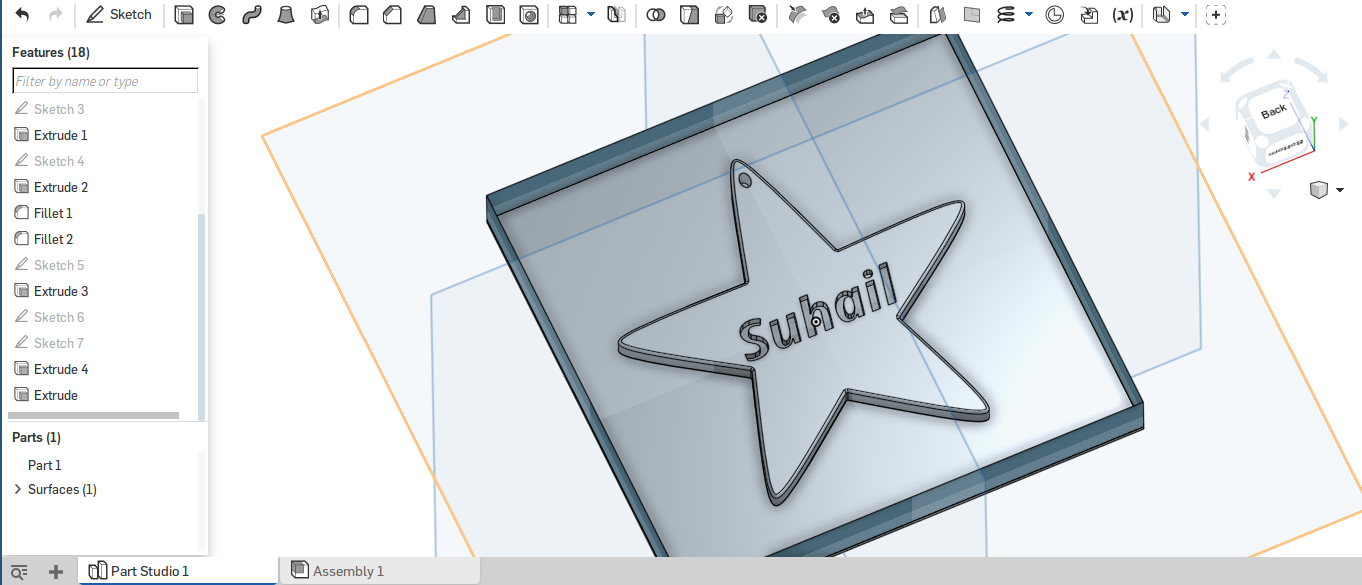
Task: Select the Loft tool
Action: [x=286, y=15]
